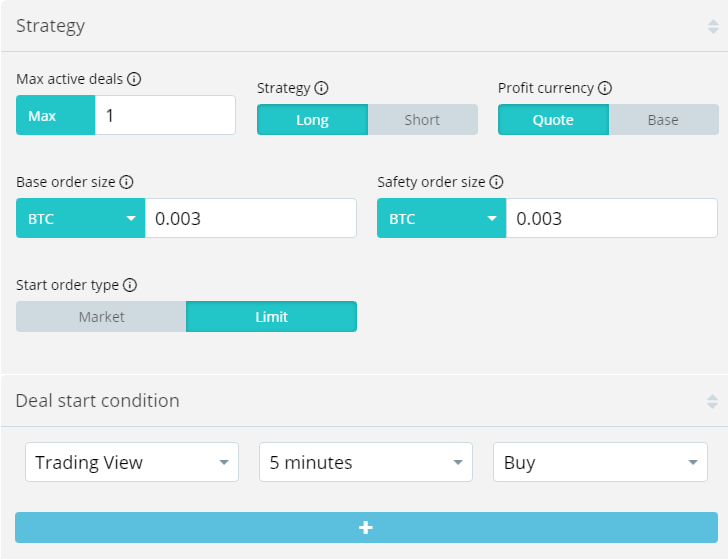Open the 5 minutes timeframe dropdown
The image size is (728, 559).
click(366, 463)
